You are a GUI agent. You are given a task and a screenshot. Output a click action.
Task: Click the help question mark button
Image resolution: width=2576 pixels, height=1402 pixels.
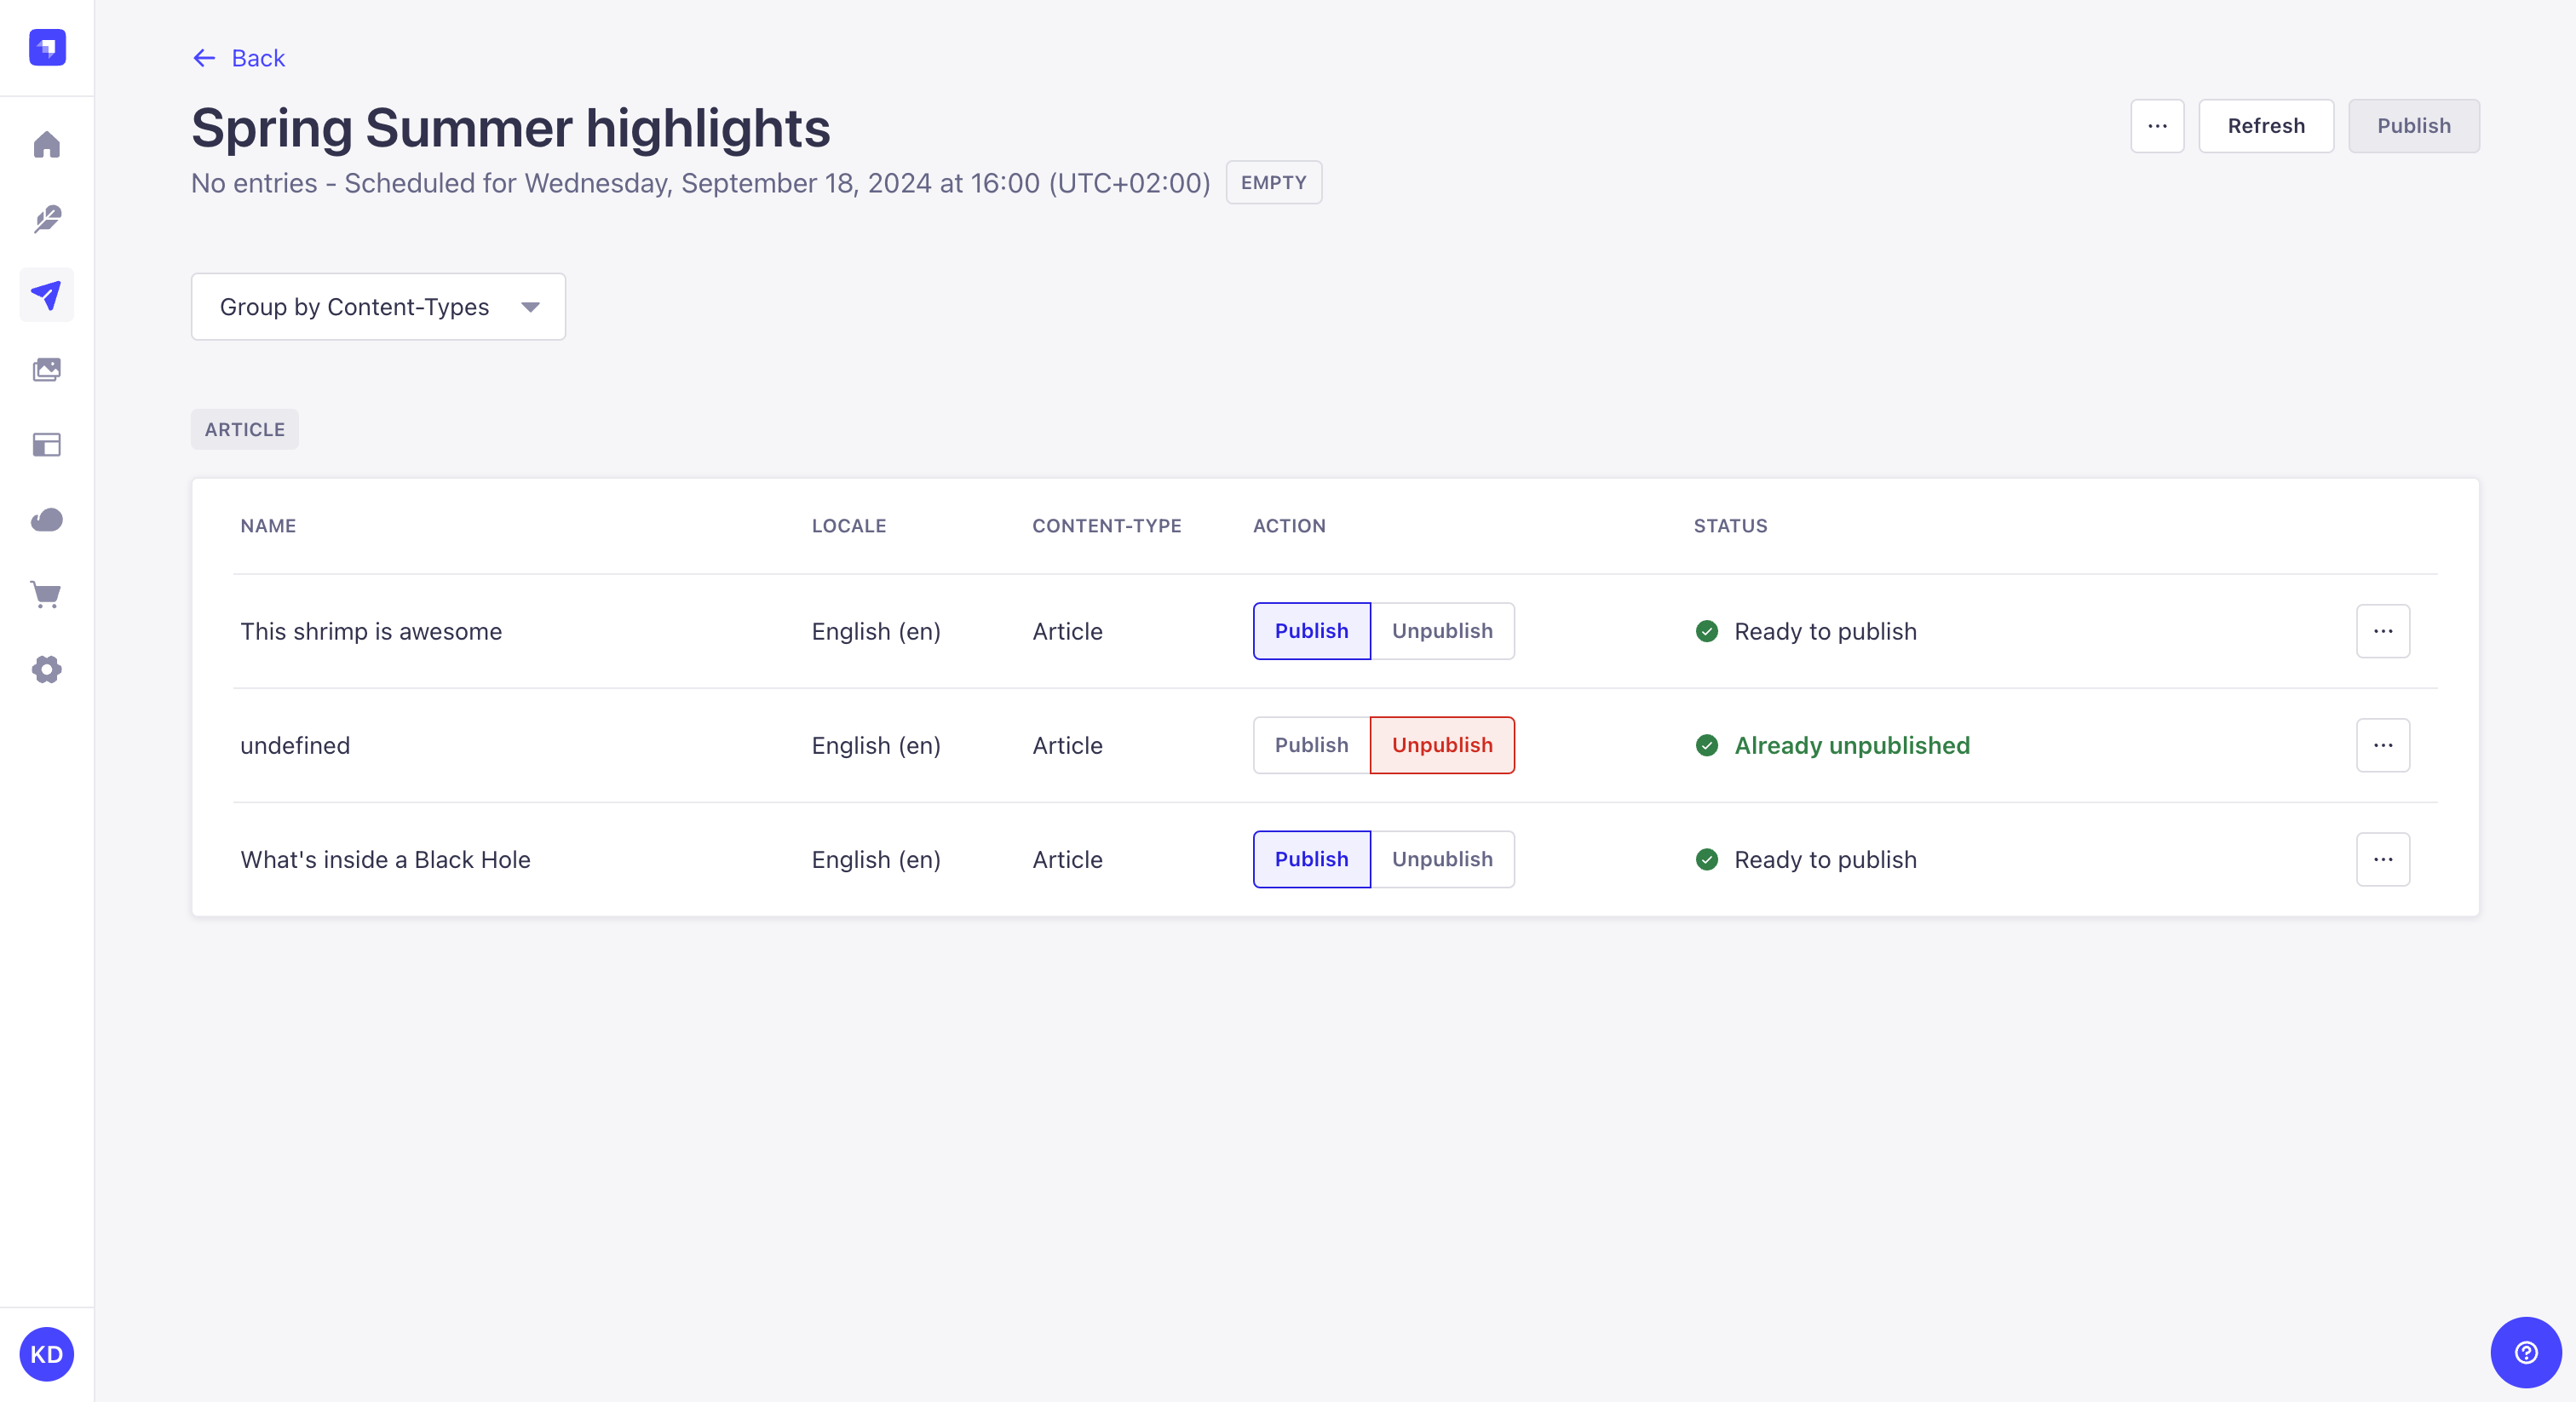[2525, 1353]
